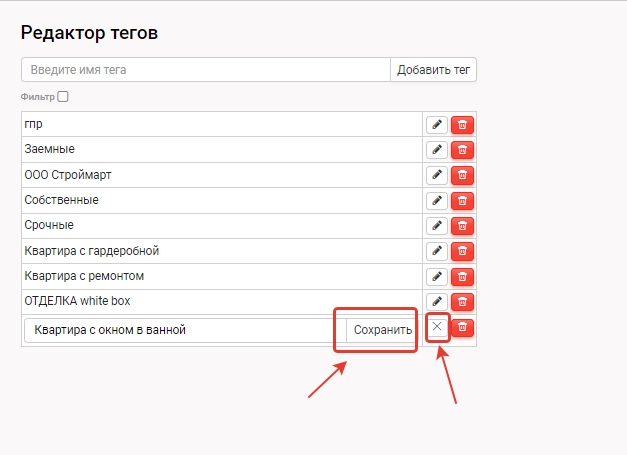Edit the "ОТДЕЛКА white box" tag
The height and width of the screenshot is (455, 627).
pos(437,301)
